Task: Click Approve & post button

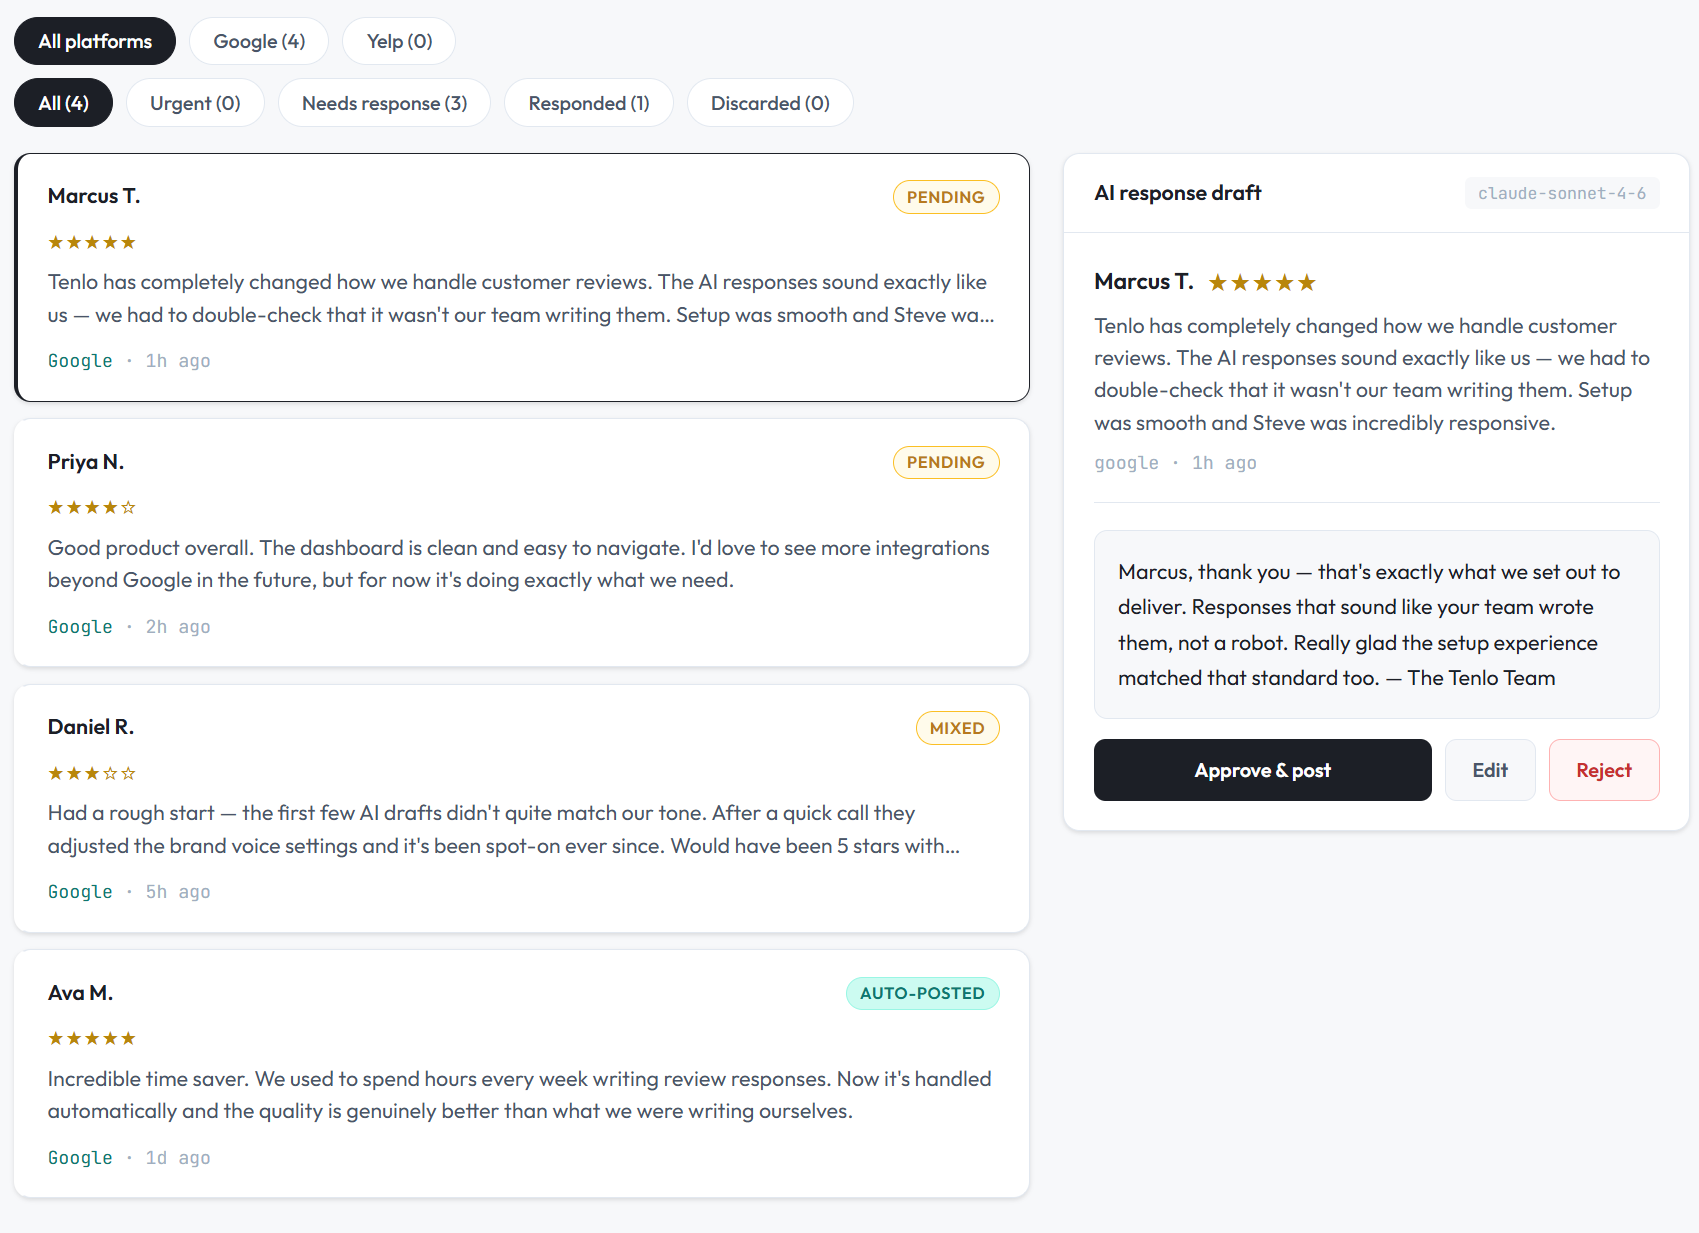Action: pos(1262,770)
